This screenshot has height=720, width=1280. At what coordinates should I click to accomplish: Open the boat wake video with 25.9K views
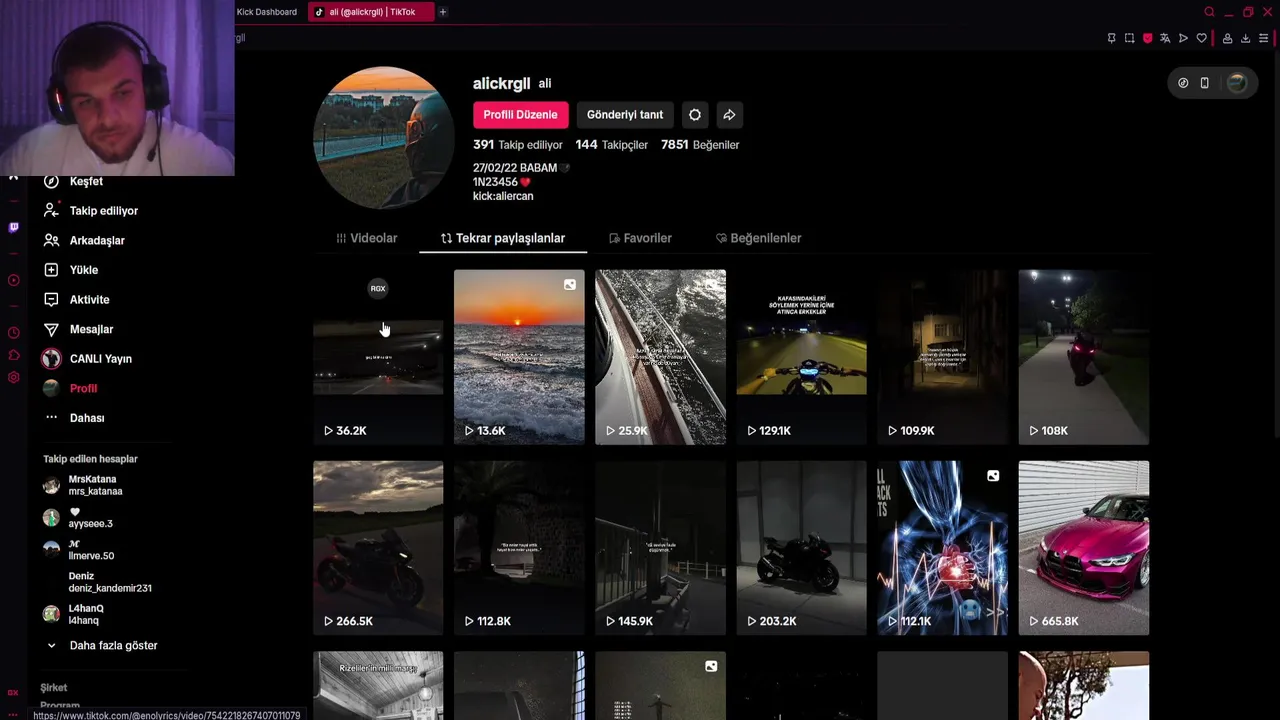pos(660,357)
